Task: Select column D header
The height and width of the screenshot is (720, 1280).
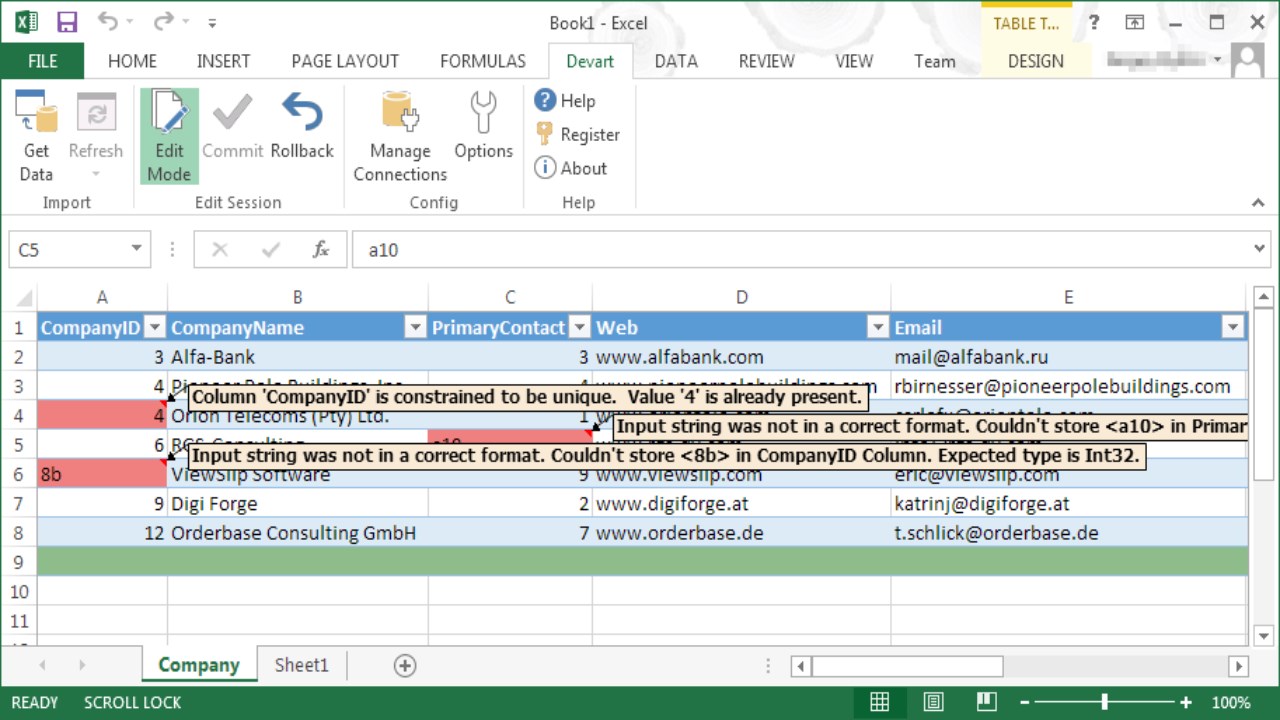Action: 741,297
